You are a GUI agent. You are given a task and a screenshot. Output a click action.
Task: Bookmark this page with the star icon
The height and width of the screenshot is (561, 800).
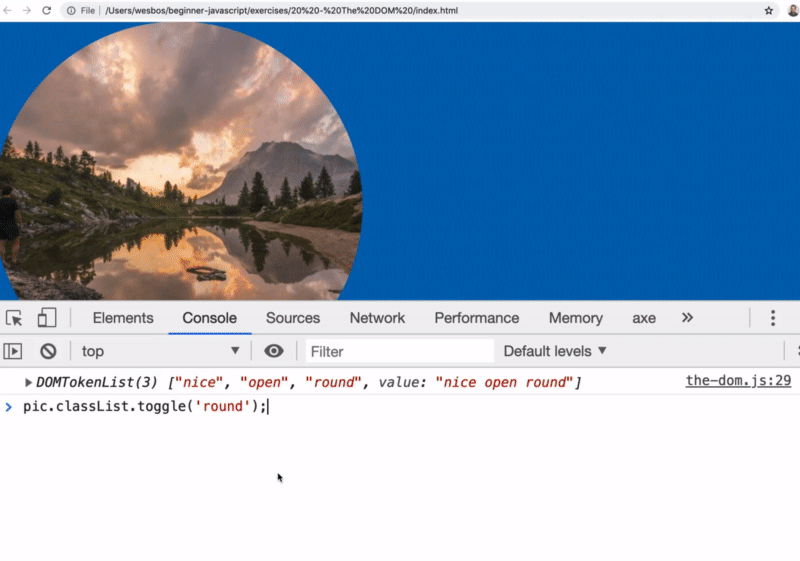pyautogui.click(x=769, y=10)
